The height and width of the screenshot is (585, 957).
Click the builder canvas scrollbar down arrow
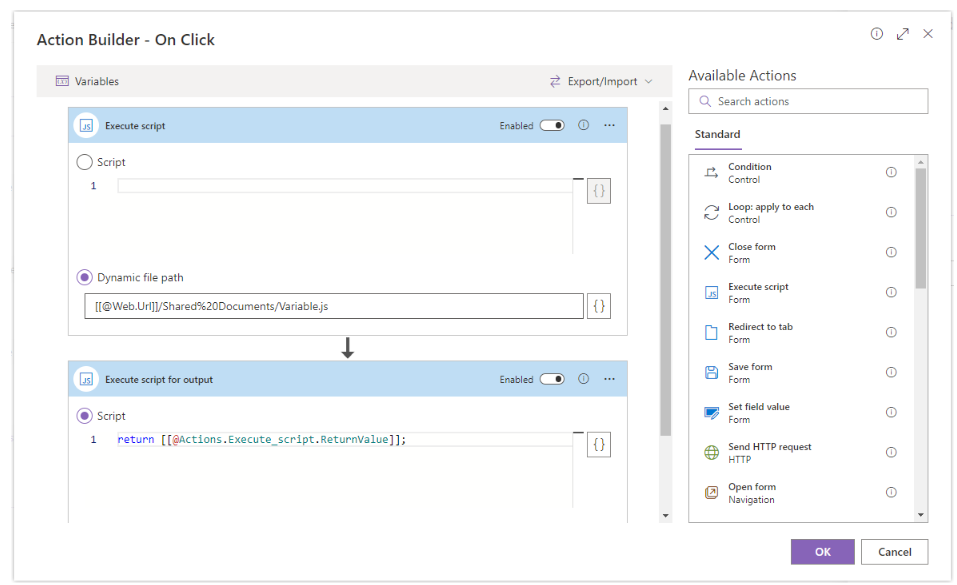point(665,516)
